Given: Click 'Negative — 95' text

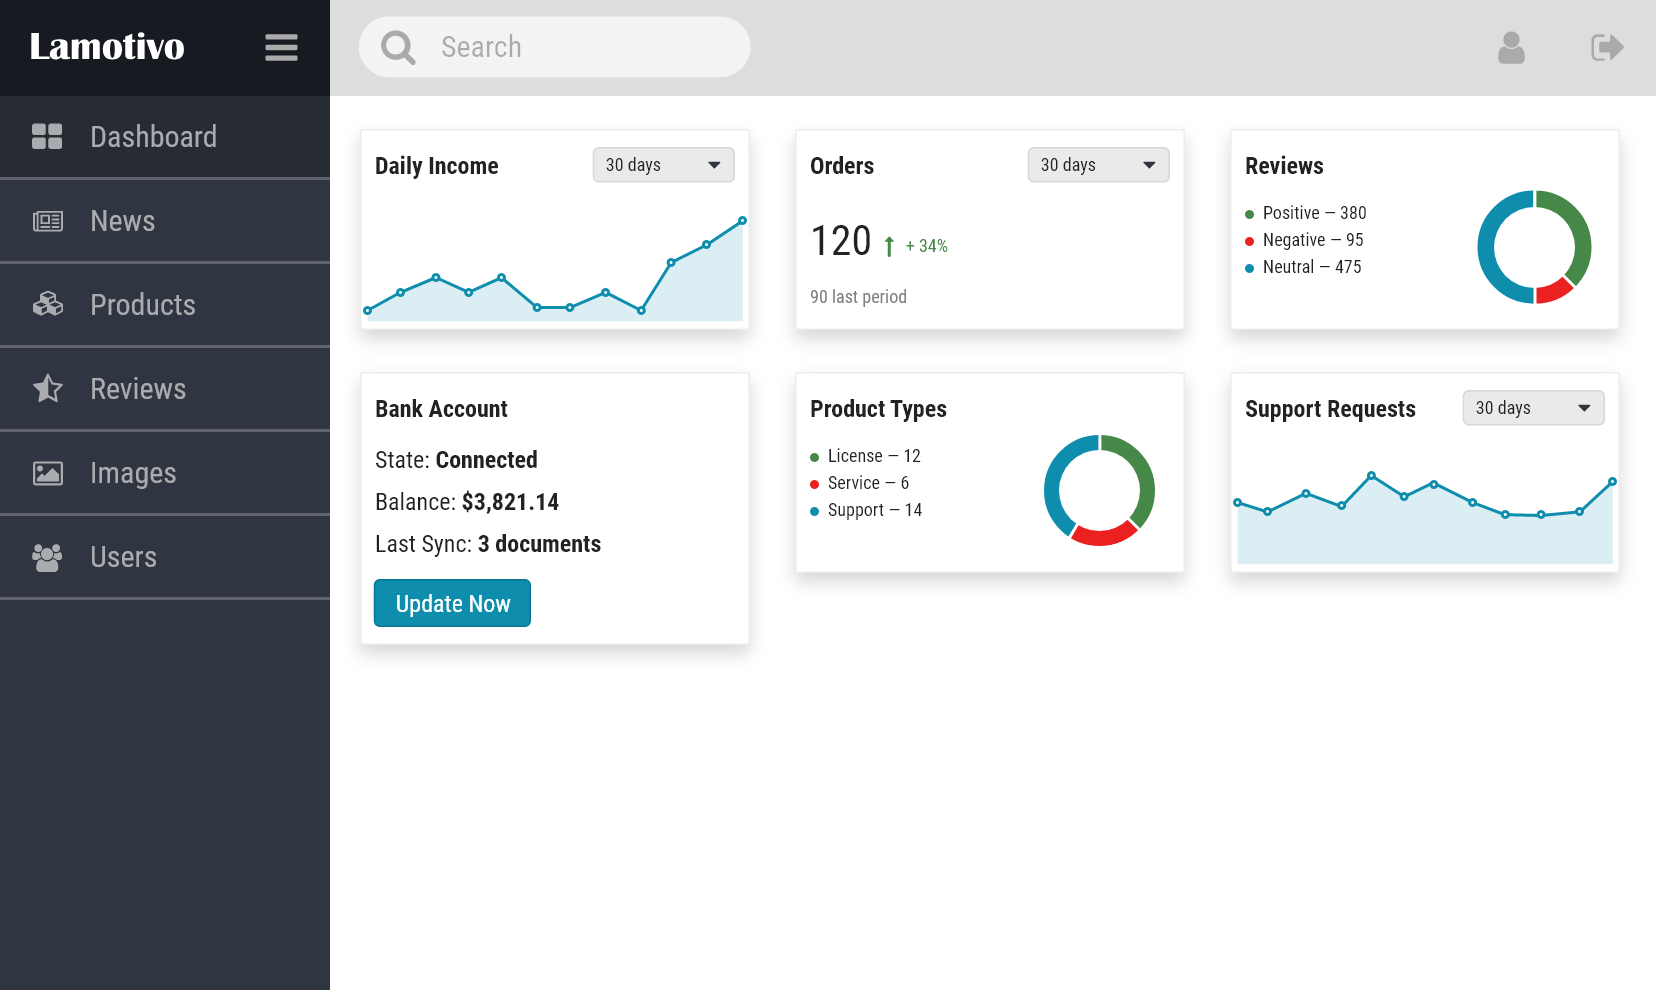Looking at the screenshot, I should [x=1313, y=240].
